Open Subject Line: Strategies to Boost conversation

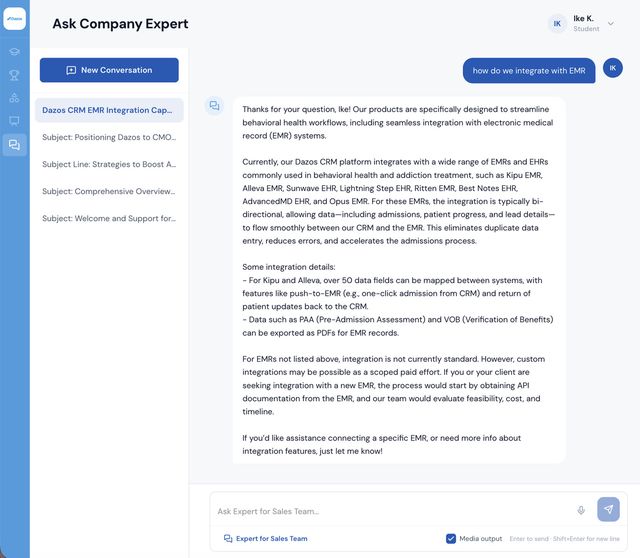point(109,164)
